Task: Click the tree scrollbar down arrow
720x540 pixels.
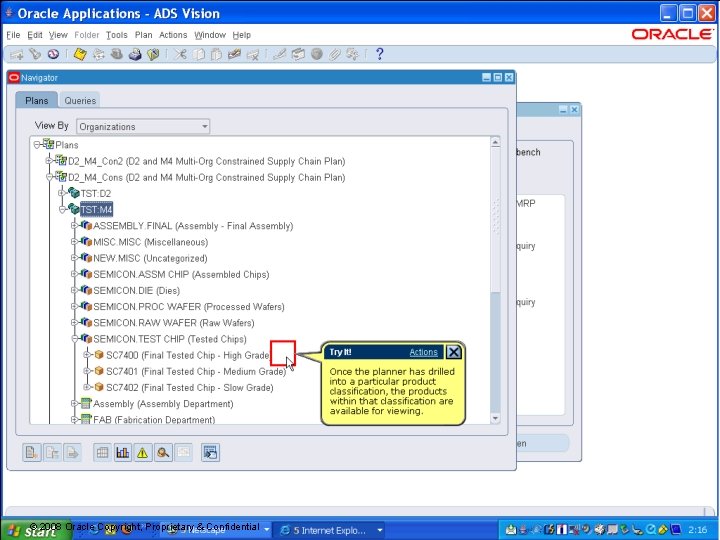Action: (x=495, y=418)
